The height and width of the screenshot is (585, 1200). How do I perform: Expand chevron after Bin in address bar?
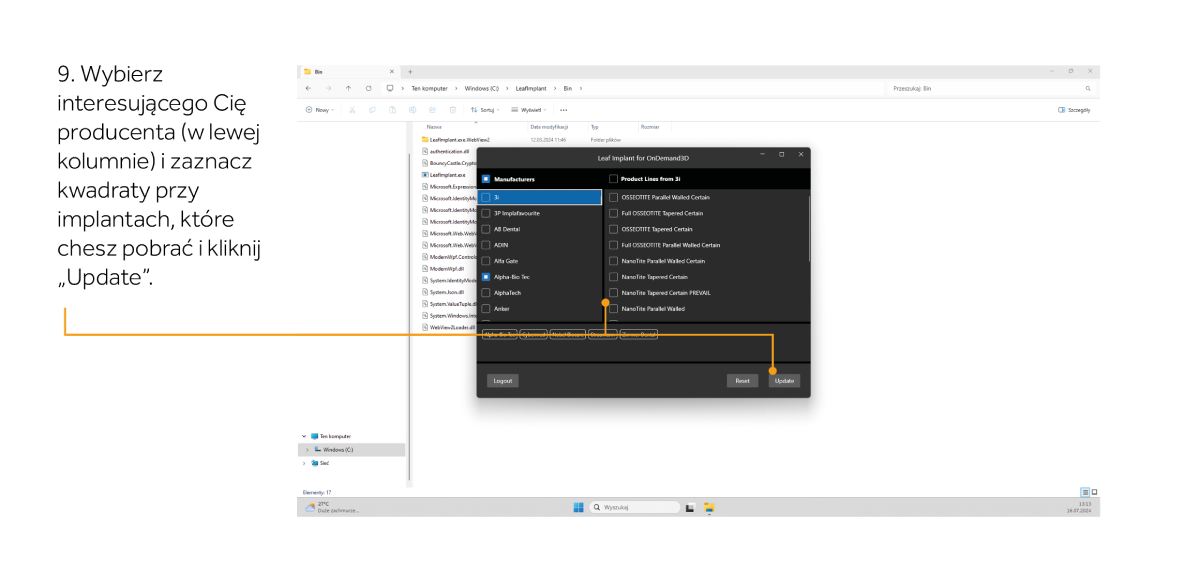click(582, 89)
